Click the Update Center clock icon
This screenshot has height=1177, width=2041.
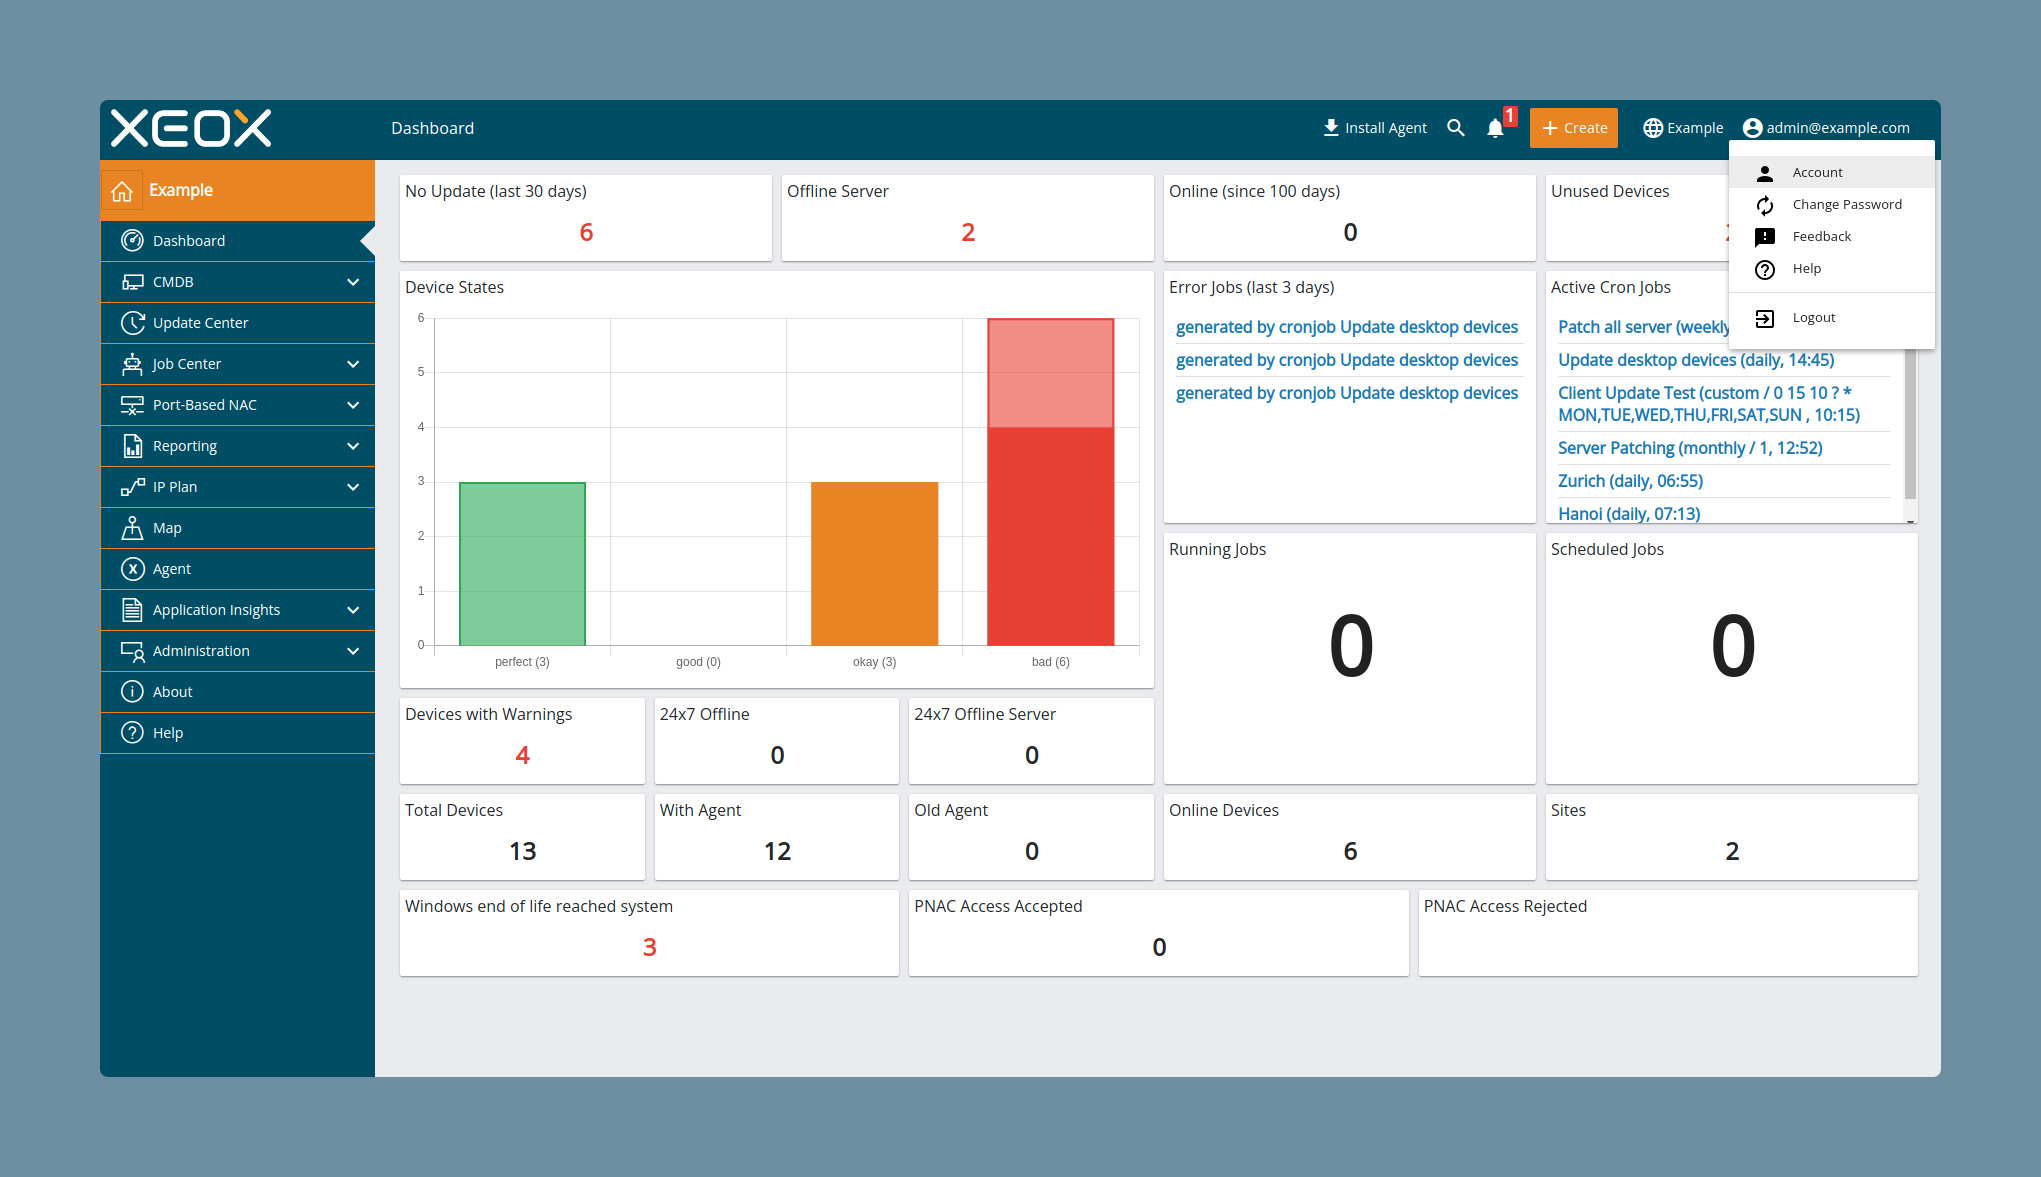pos(132,323)
